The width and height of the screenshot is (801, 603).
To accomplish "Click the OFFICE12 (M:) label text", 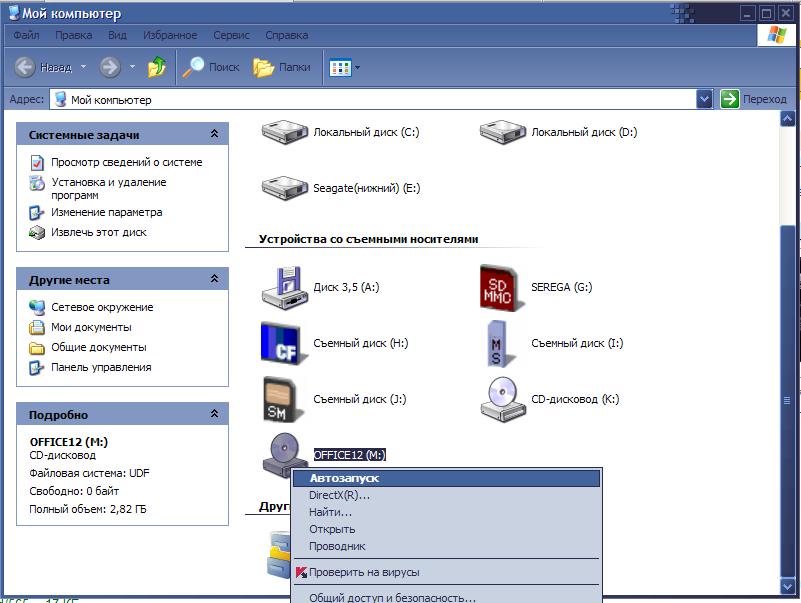I will point(349,455).
